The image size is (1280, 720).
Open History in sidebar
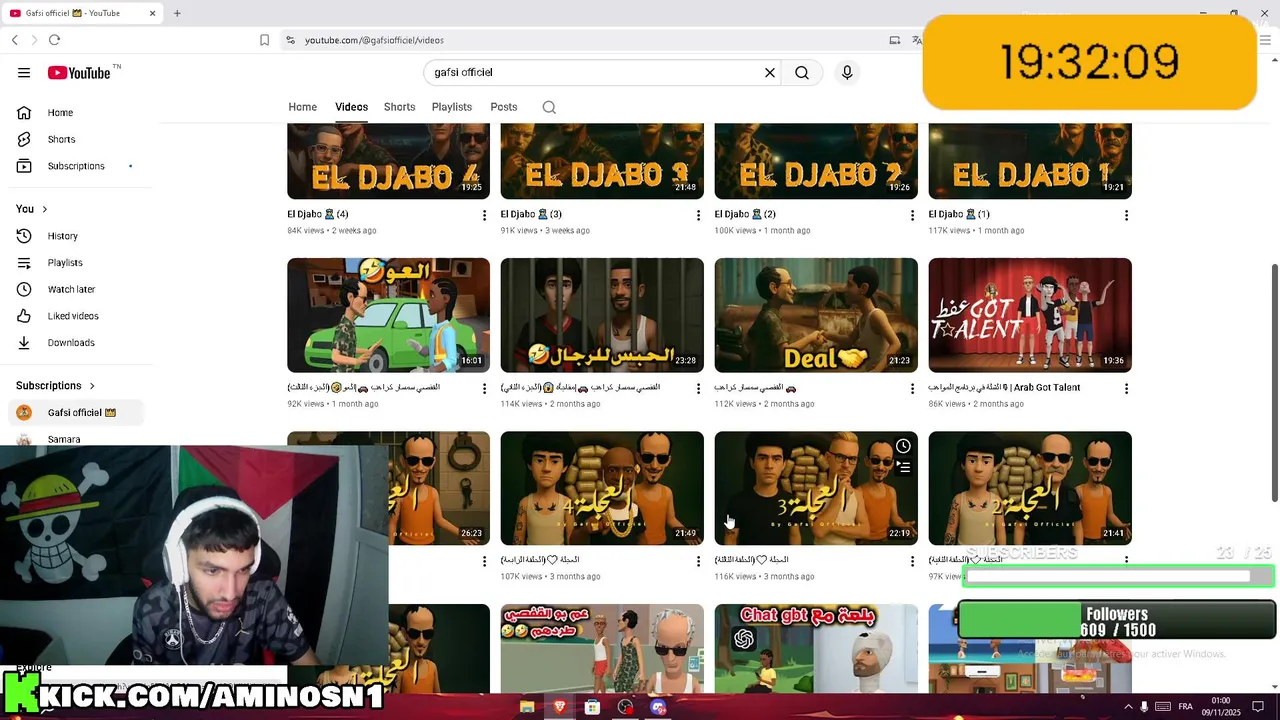[77, 236]
